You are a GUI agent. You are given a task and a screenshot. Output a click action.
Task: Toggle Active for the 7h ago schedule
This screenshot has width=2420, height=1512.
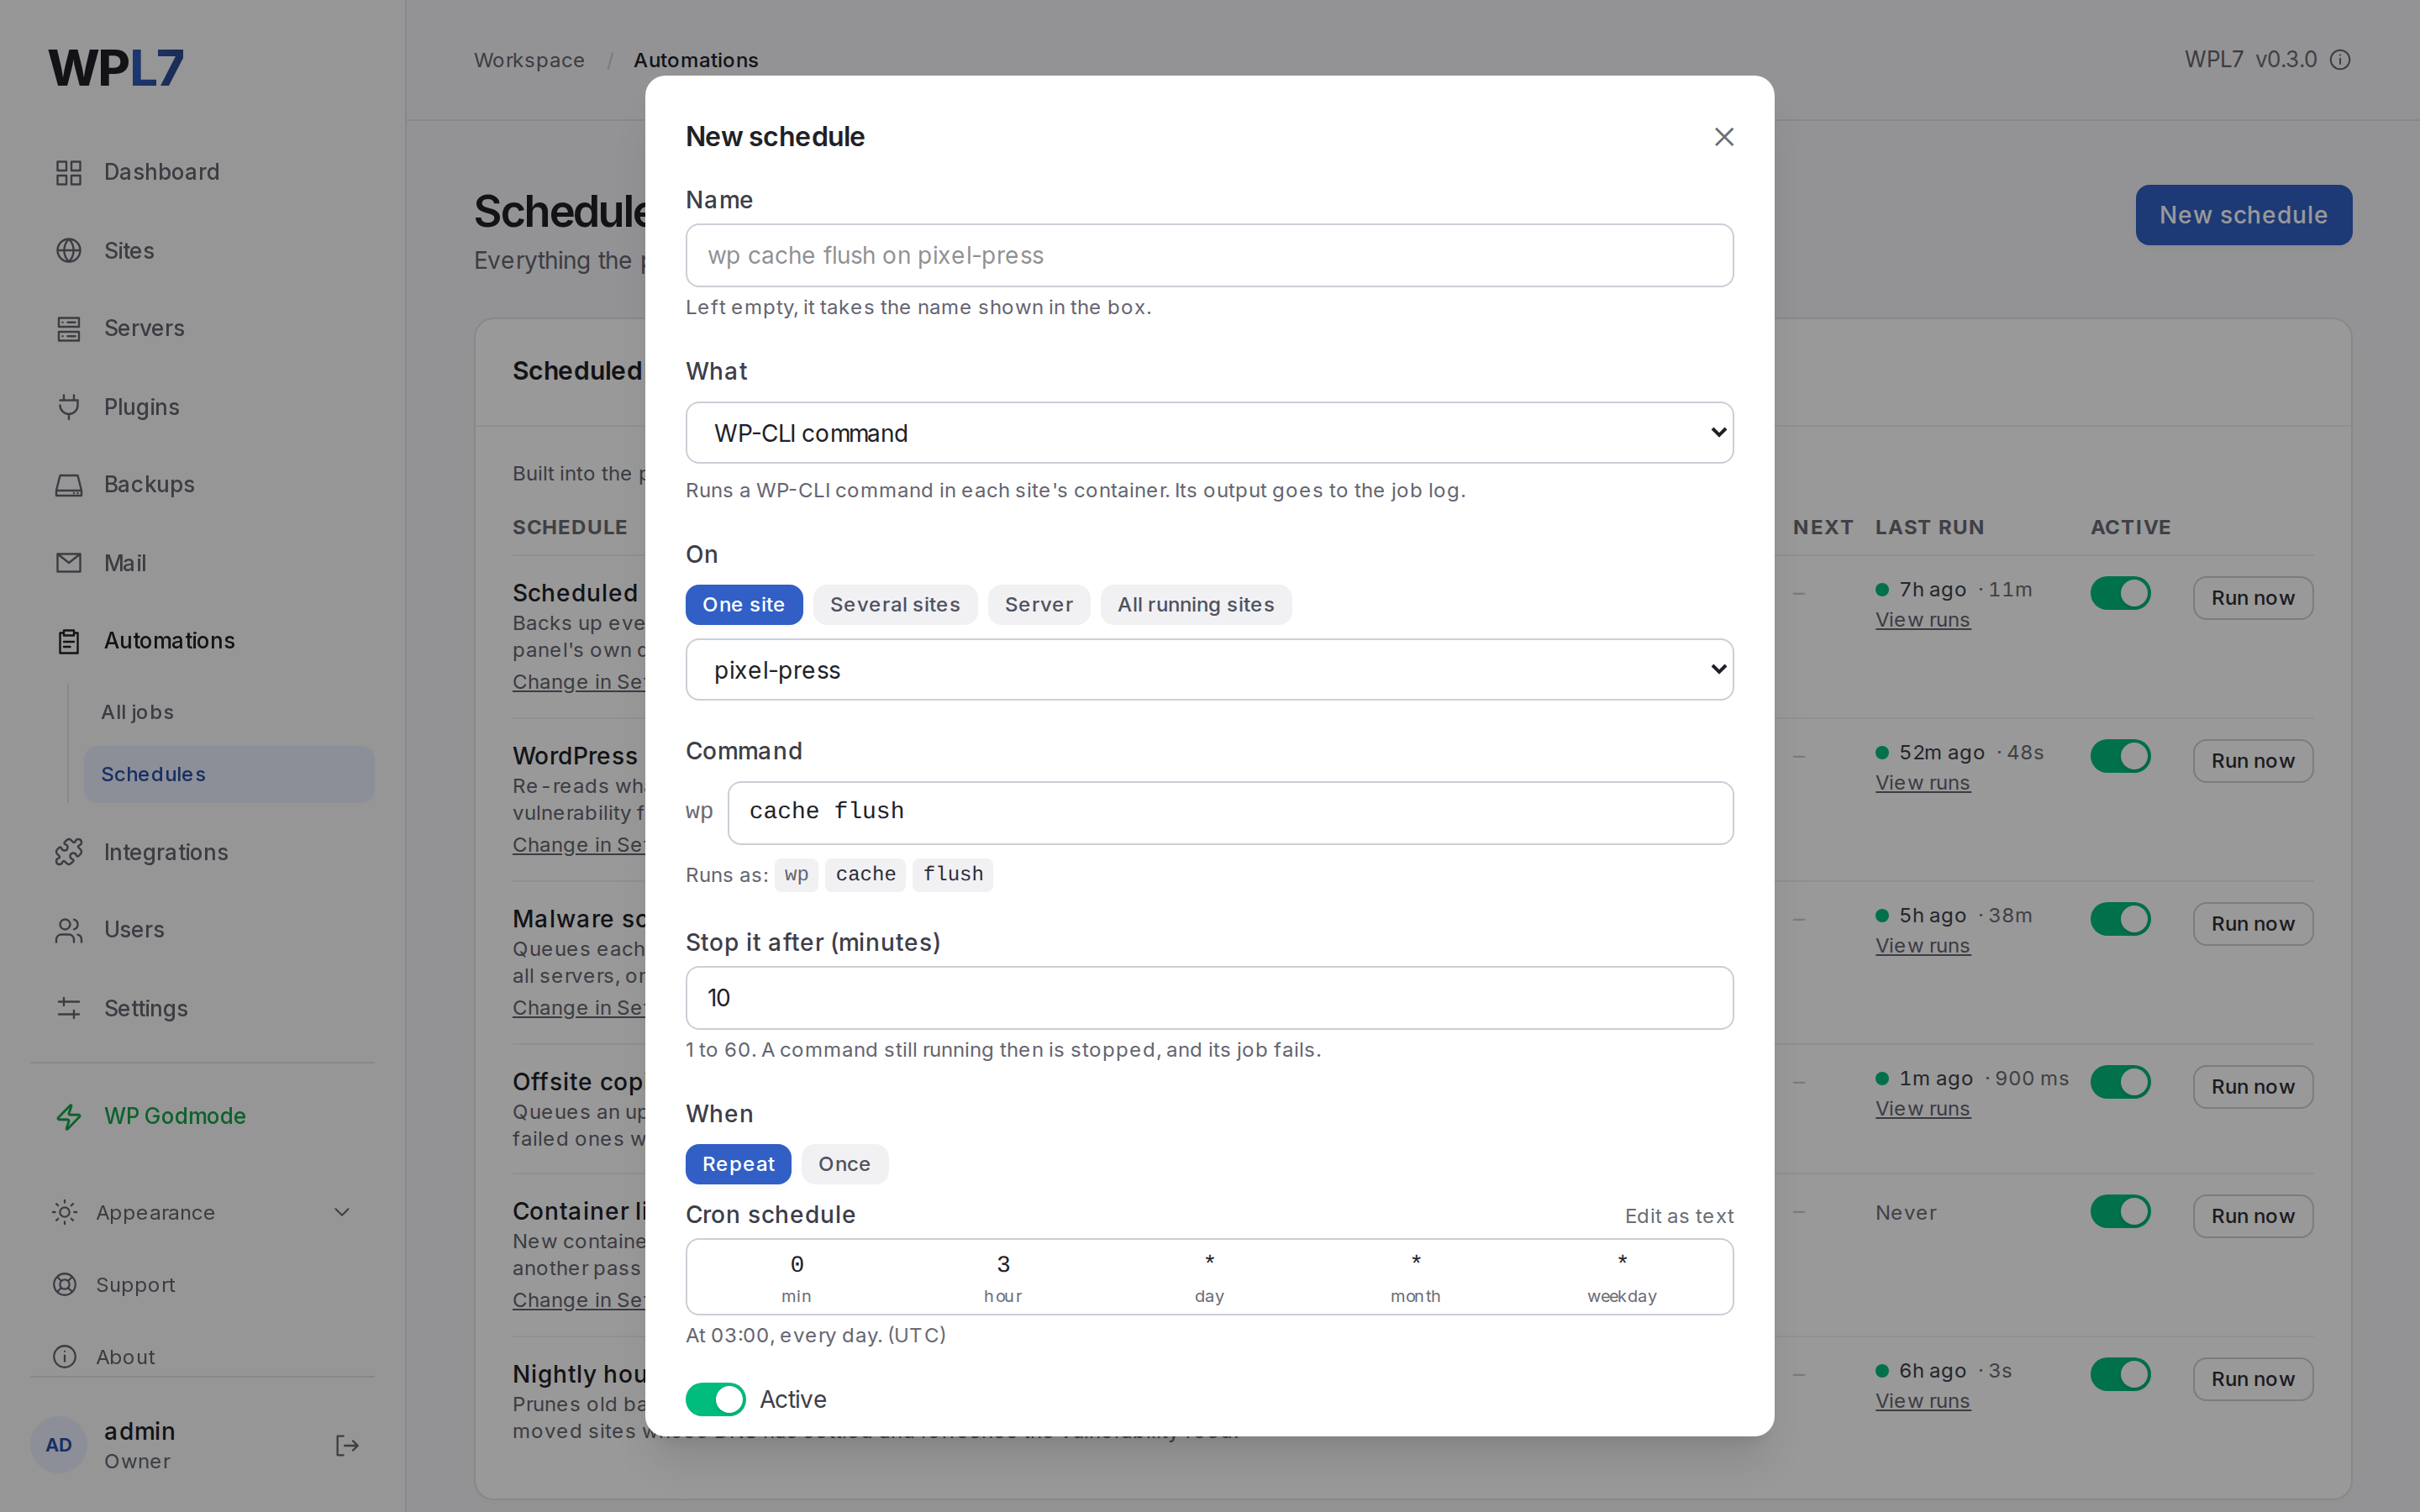pyautogui.click(x=2120, y=593)
